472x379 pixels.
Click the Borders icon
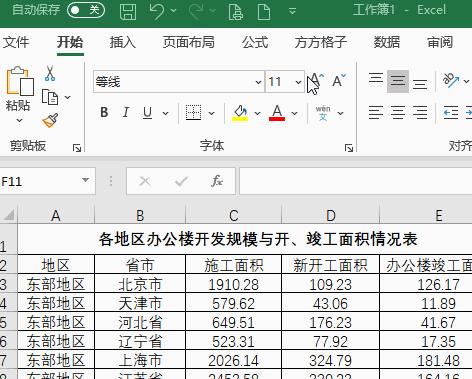[x=193, y=113]
